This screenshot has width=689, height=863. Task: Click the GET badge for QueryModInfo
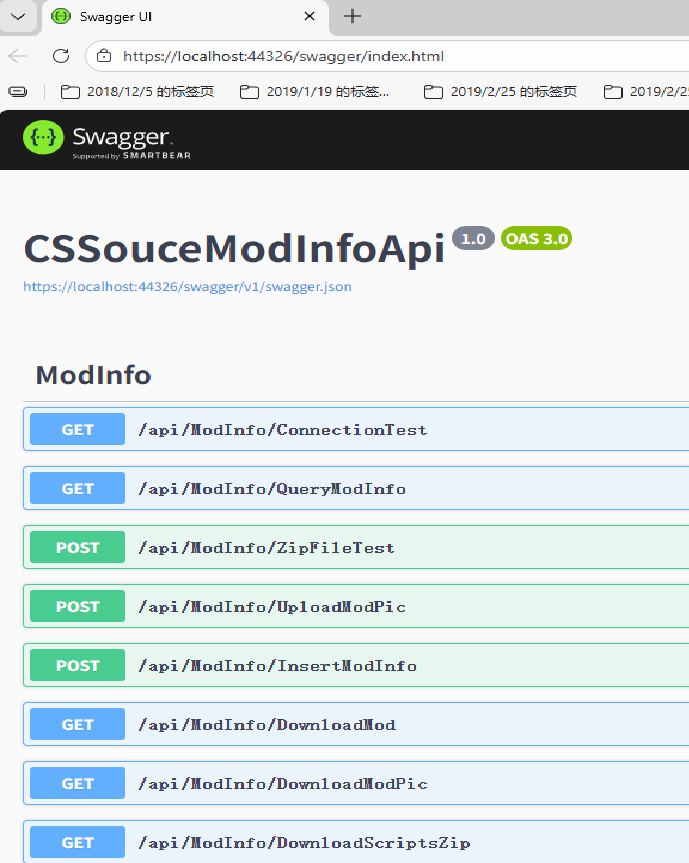(x=77, y=489)
